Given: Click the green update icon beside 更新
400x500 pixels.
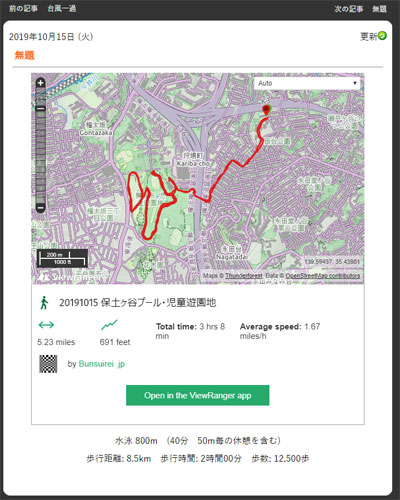Looking at the screenshot, I should (382, 35).
